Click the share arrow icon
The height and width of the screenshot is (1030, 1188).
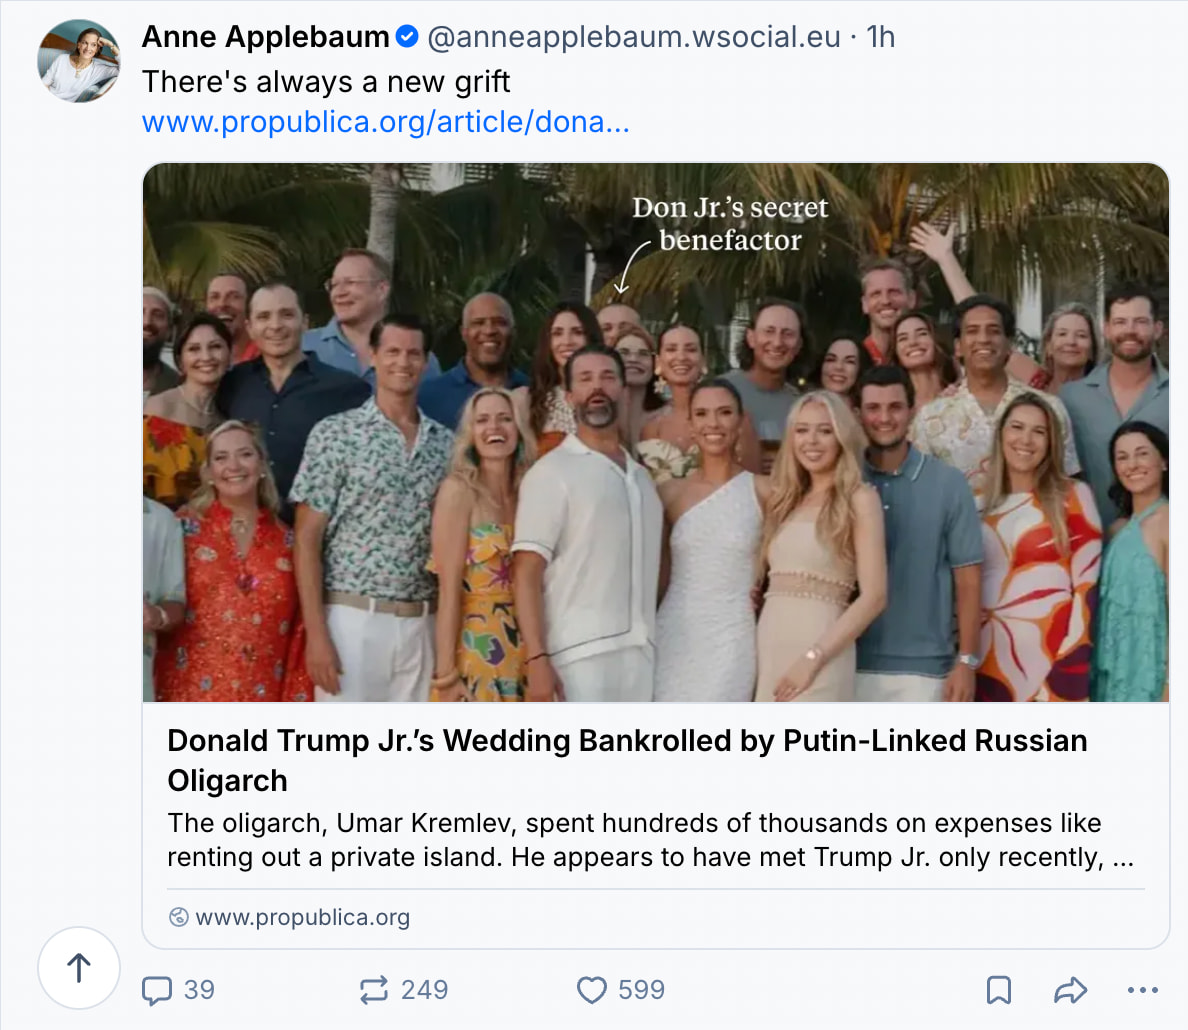[1071, 990]
